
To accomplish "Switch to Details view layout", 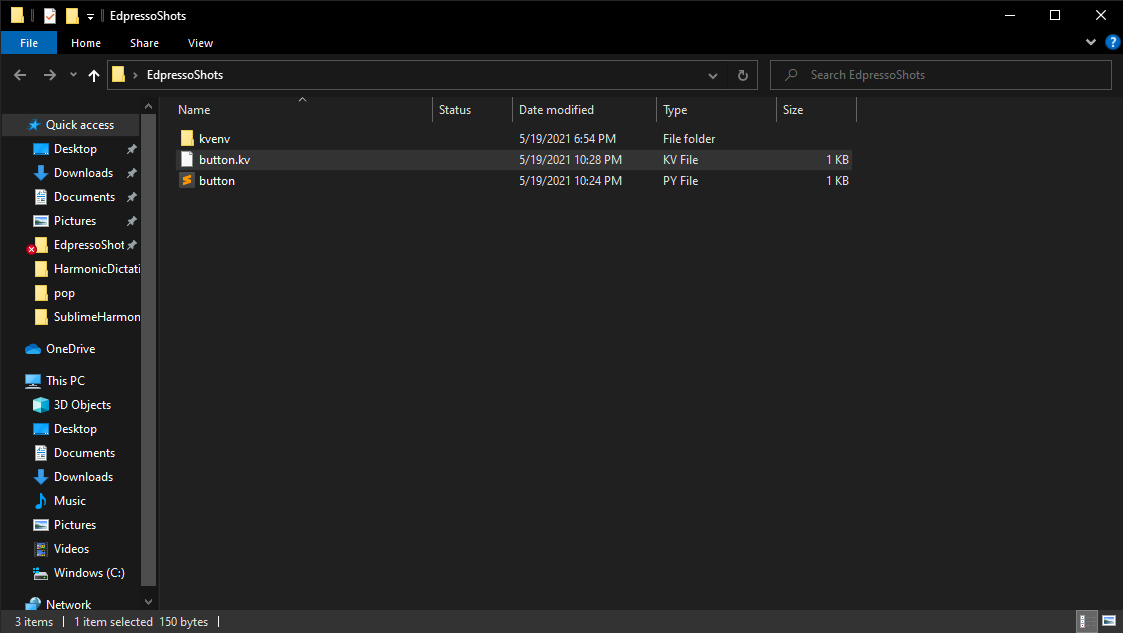I will 1087,622.
